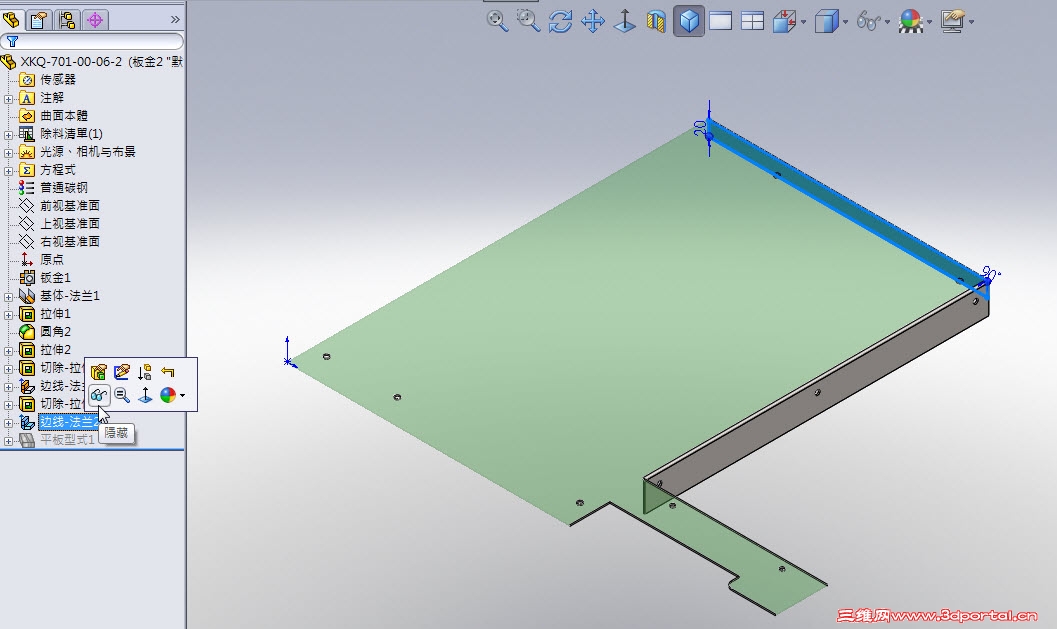Switch to DimXpertManager tab
1057x629 pixels.
click(x=95, y=20)
